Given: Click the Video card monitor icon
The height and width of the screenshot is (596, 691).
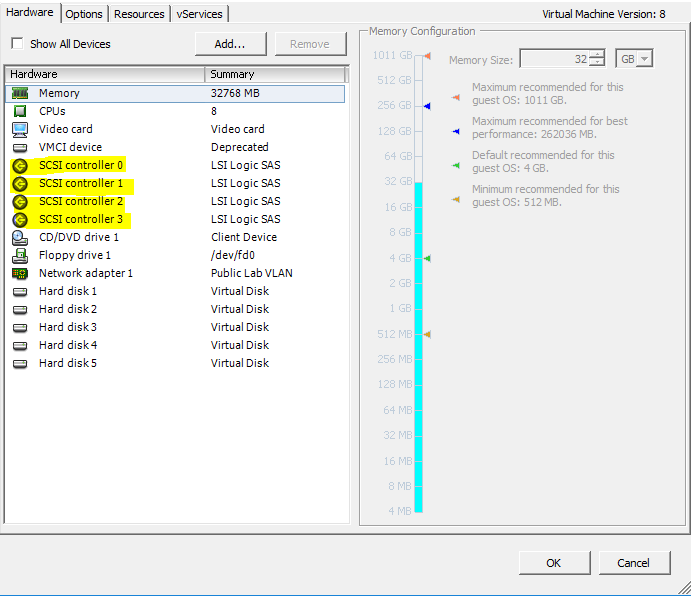Looking at the screenshot, I should coord(20,130).
